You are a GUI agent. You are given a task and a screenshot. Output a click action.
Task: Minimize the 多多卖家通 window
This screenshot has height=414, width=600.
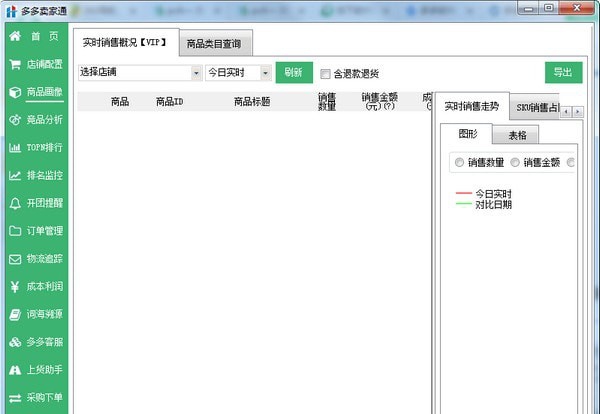[529, 8]
